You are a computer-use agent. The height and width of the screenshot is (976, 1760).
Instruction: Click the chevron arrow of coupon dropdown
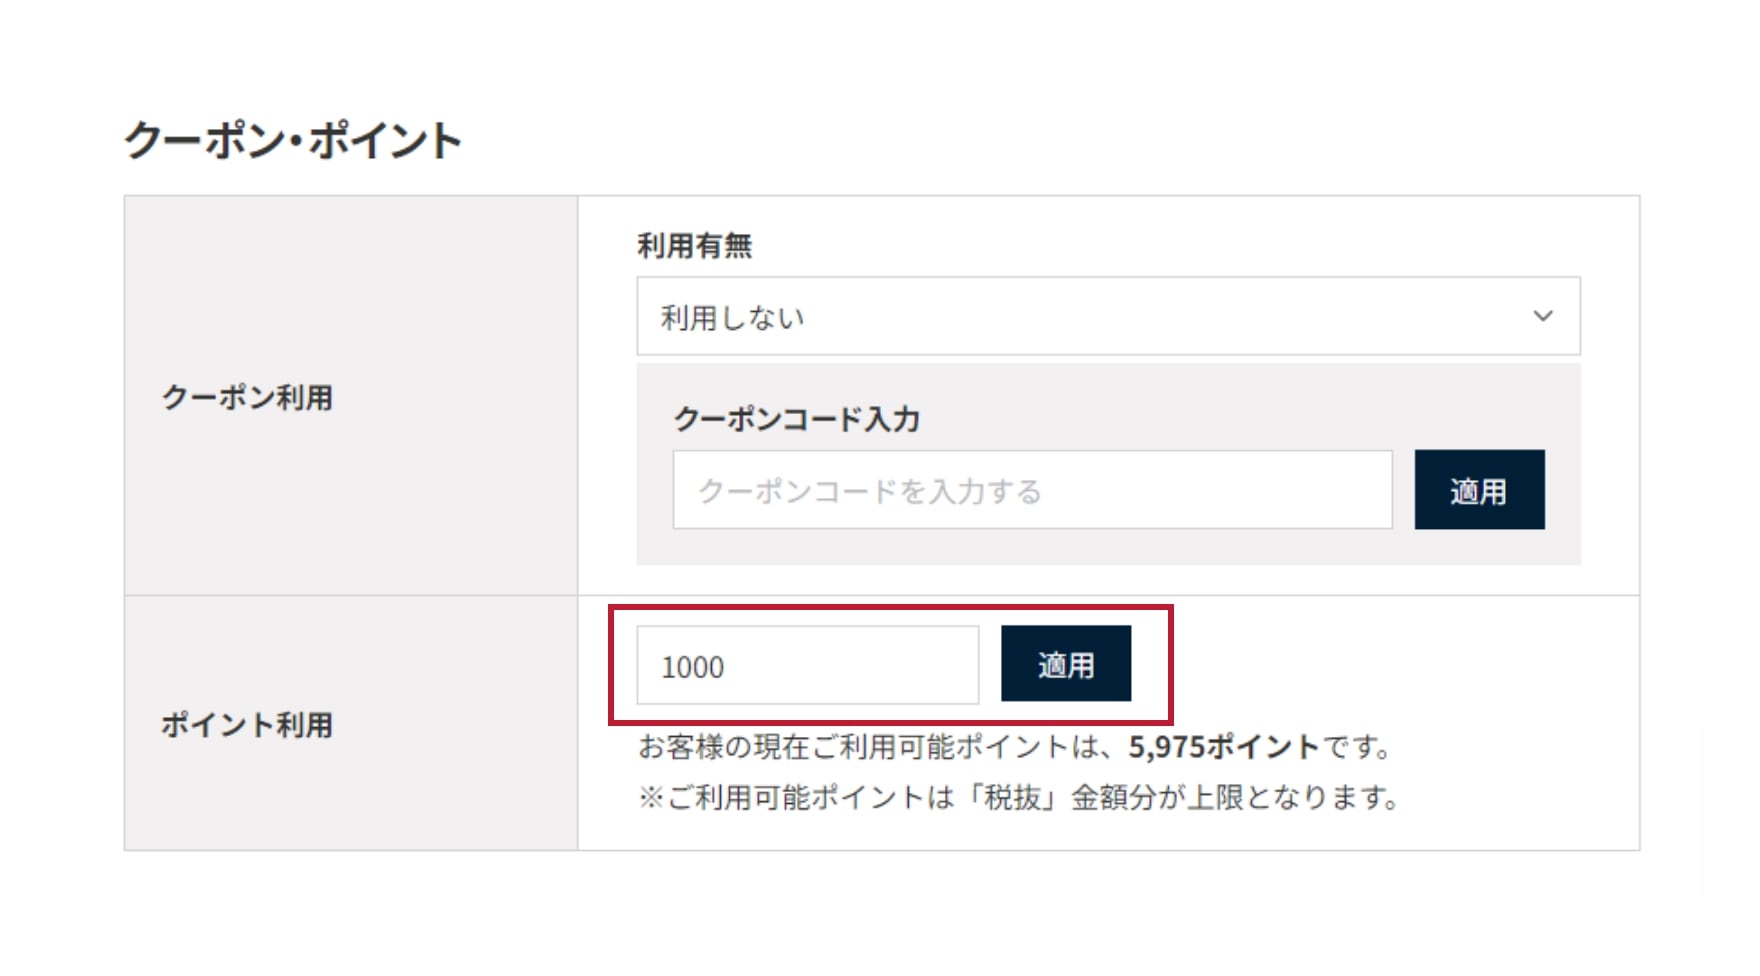(x=1543, y=316)
